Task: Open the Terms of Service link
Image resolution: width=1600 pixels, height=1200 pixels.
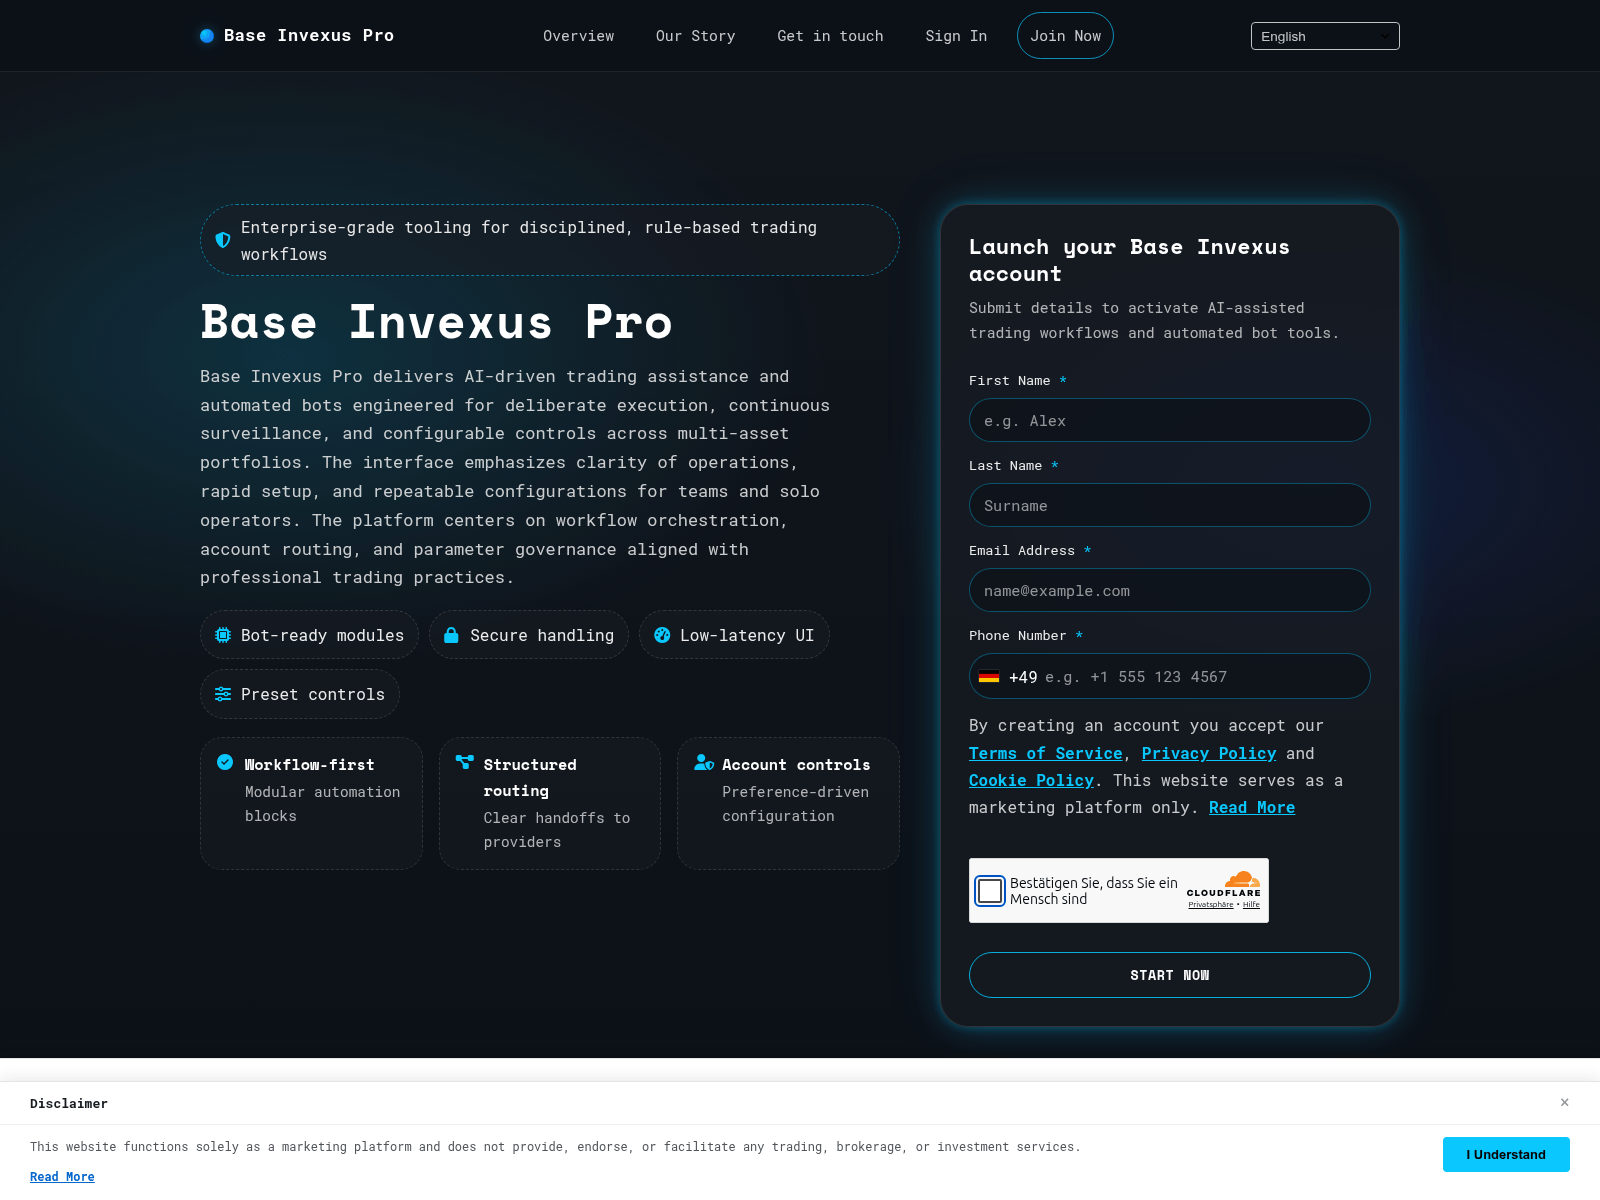Action: click(x=1046, y=754)
